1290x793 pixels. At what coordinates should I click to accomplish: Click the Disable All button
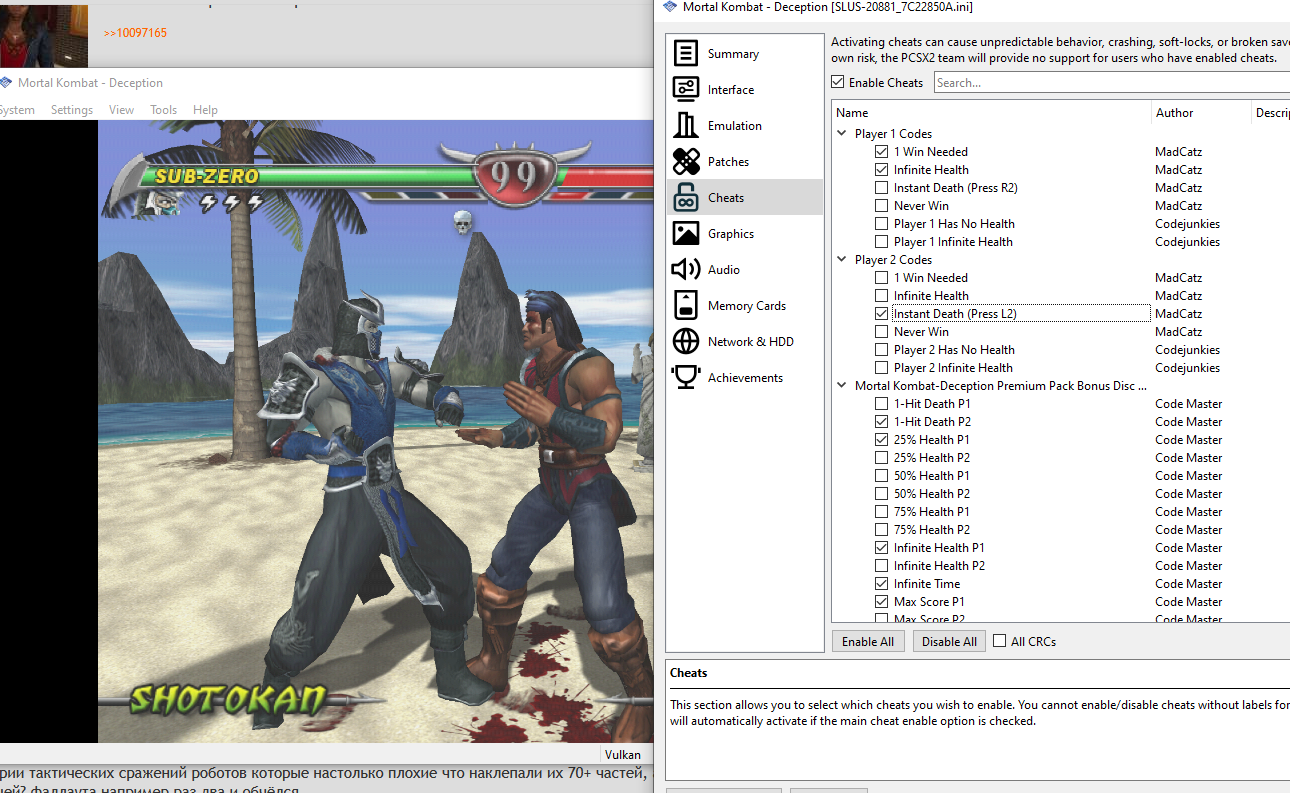[x=950, y=642]
